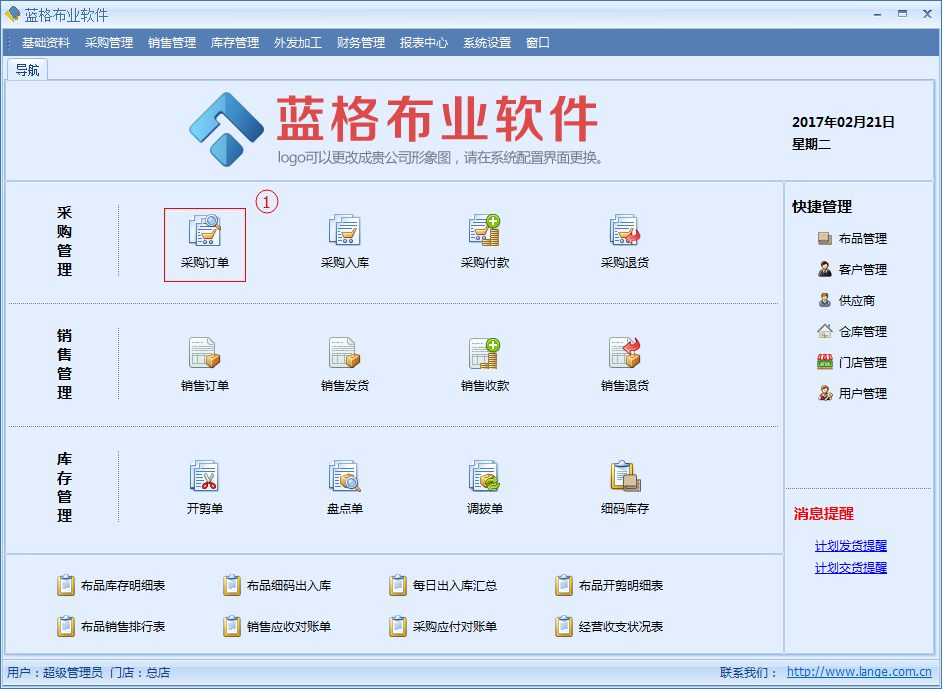Click the 销售退货 sales return icon
This screenshot has width=942, height=689.
click(625, 354)
